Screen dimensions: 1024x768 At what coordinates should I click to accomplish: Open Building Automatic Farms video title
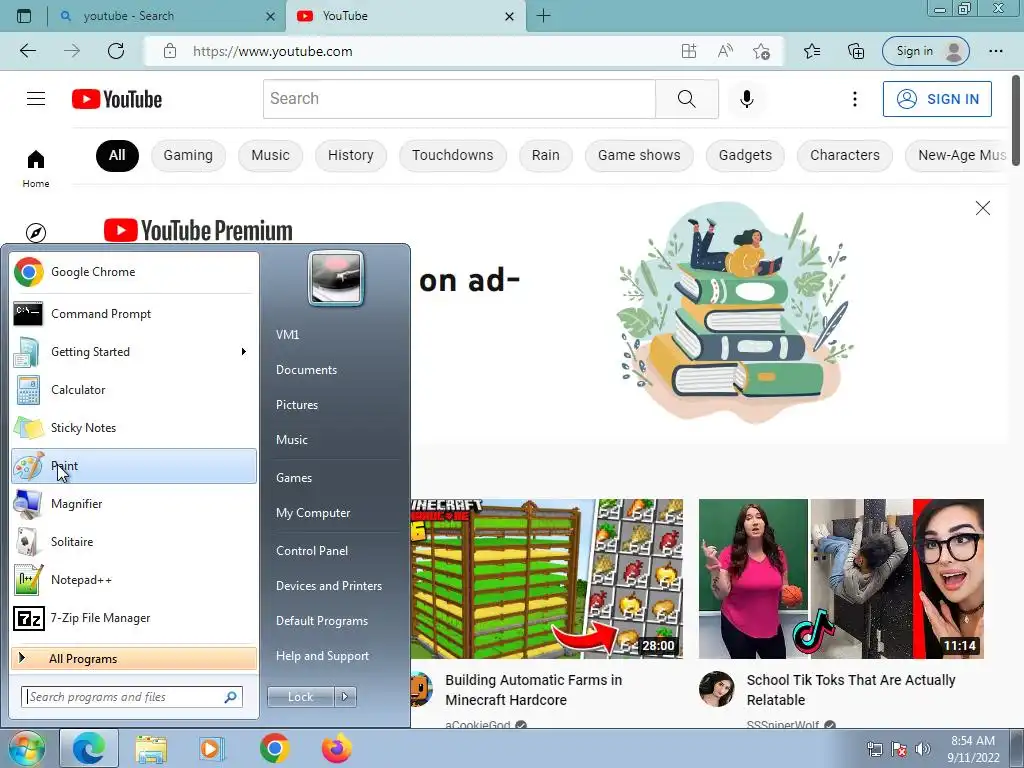point(534,690)
